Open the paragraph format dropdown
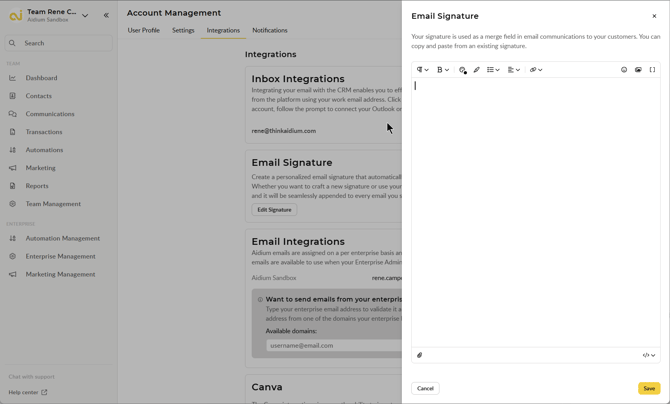Image resolution: width=670 pixels, height=404 pixels. point(422,70)
